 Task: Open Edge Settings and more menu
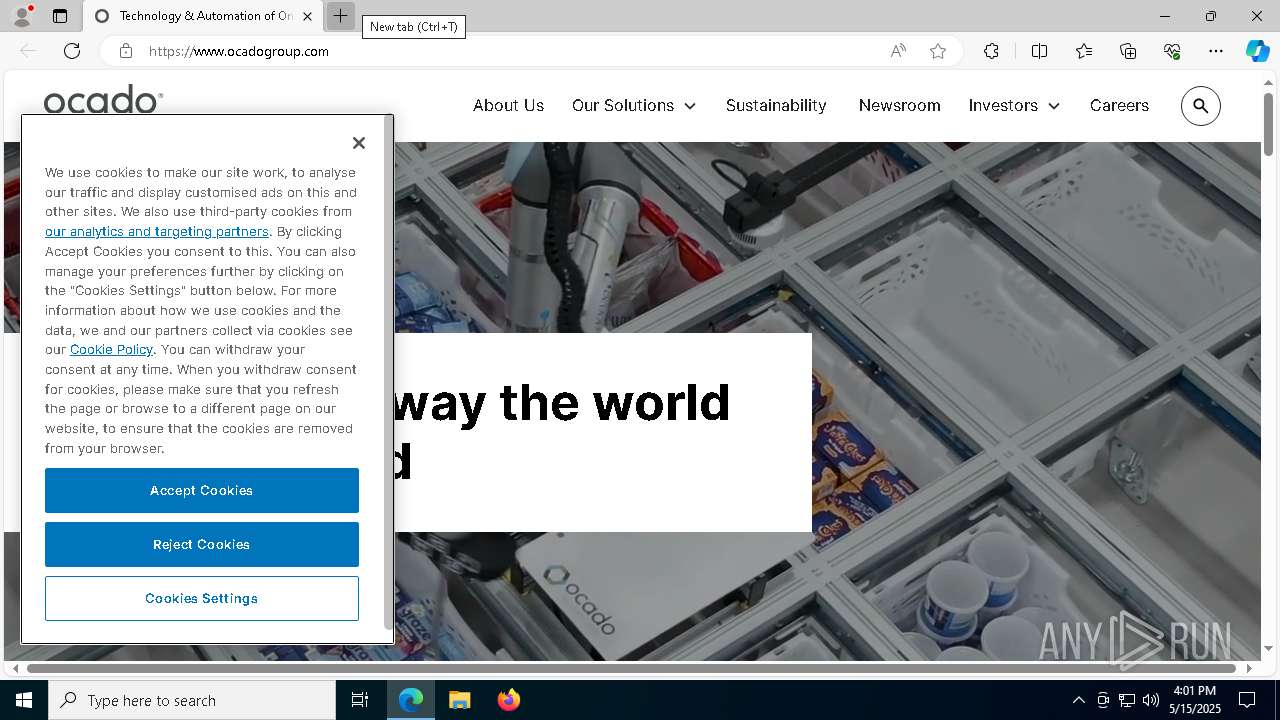click(1216, 51)
